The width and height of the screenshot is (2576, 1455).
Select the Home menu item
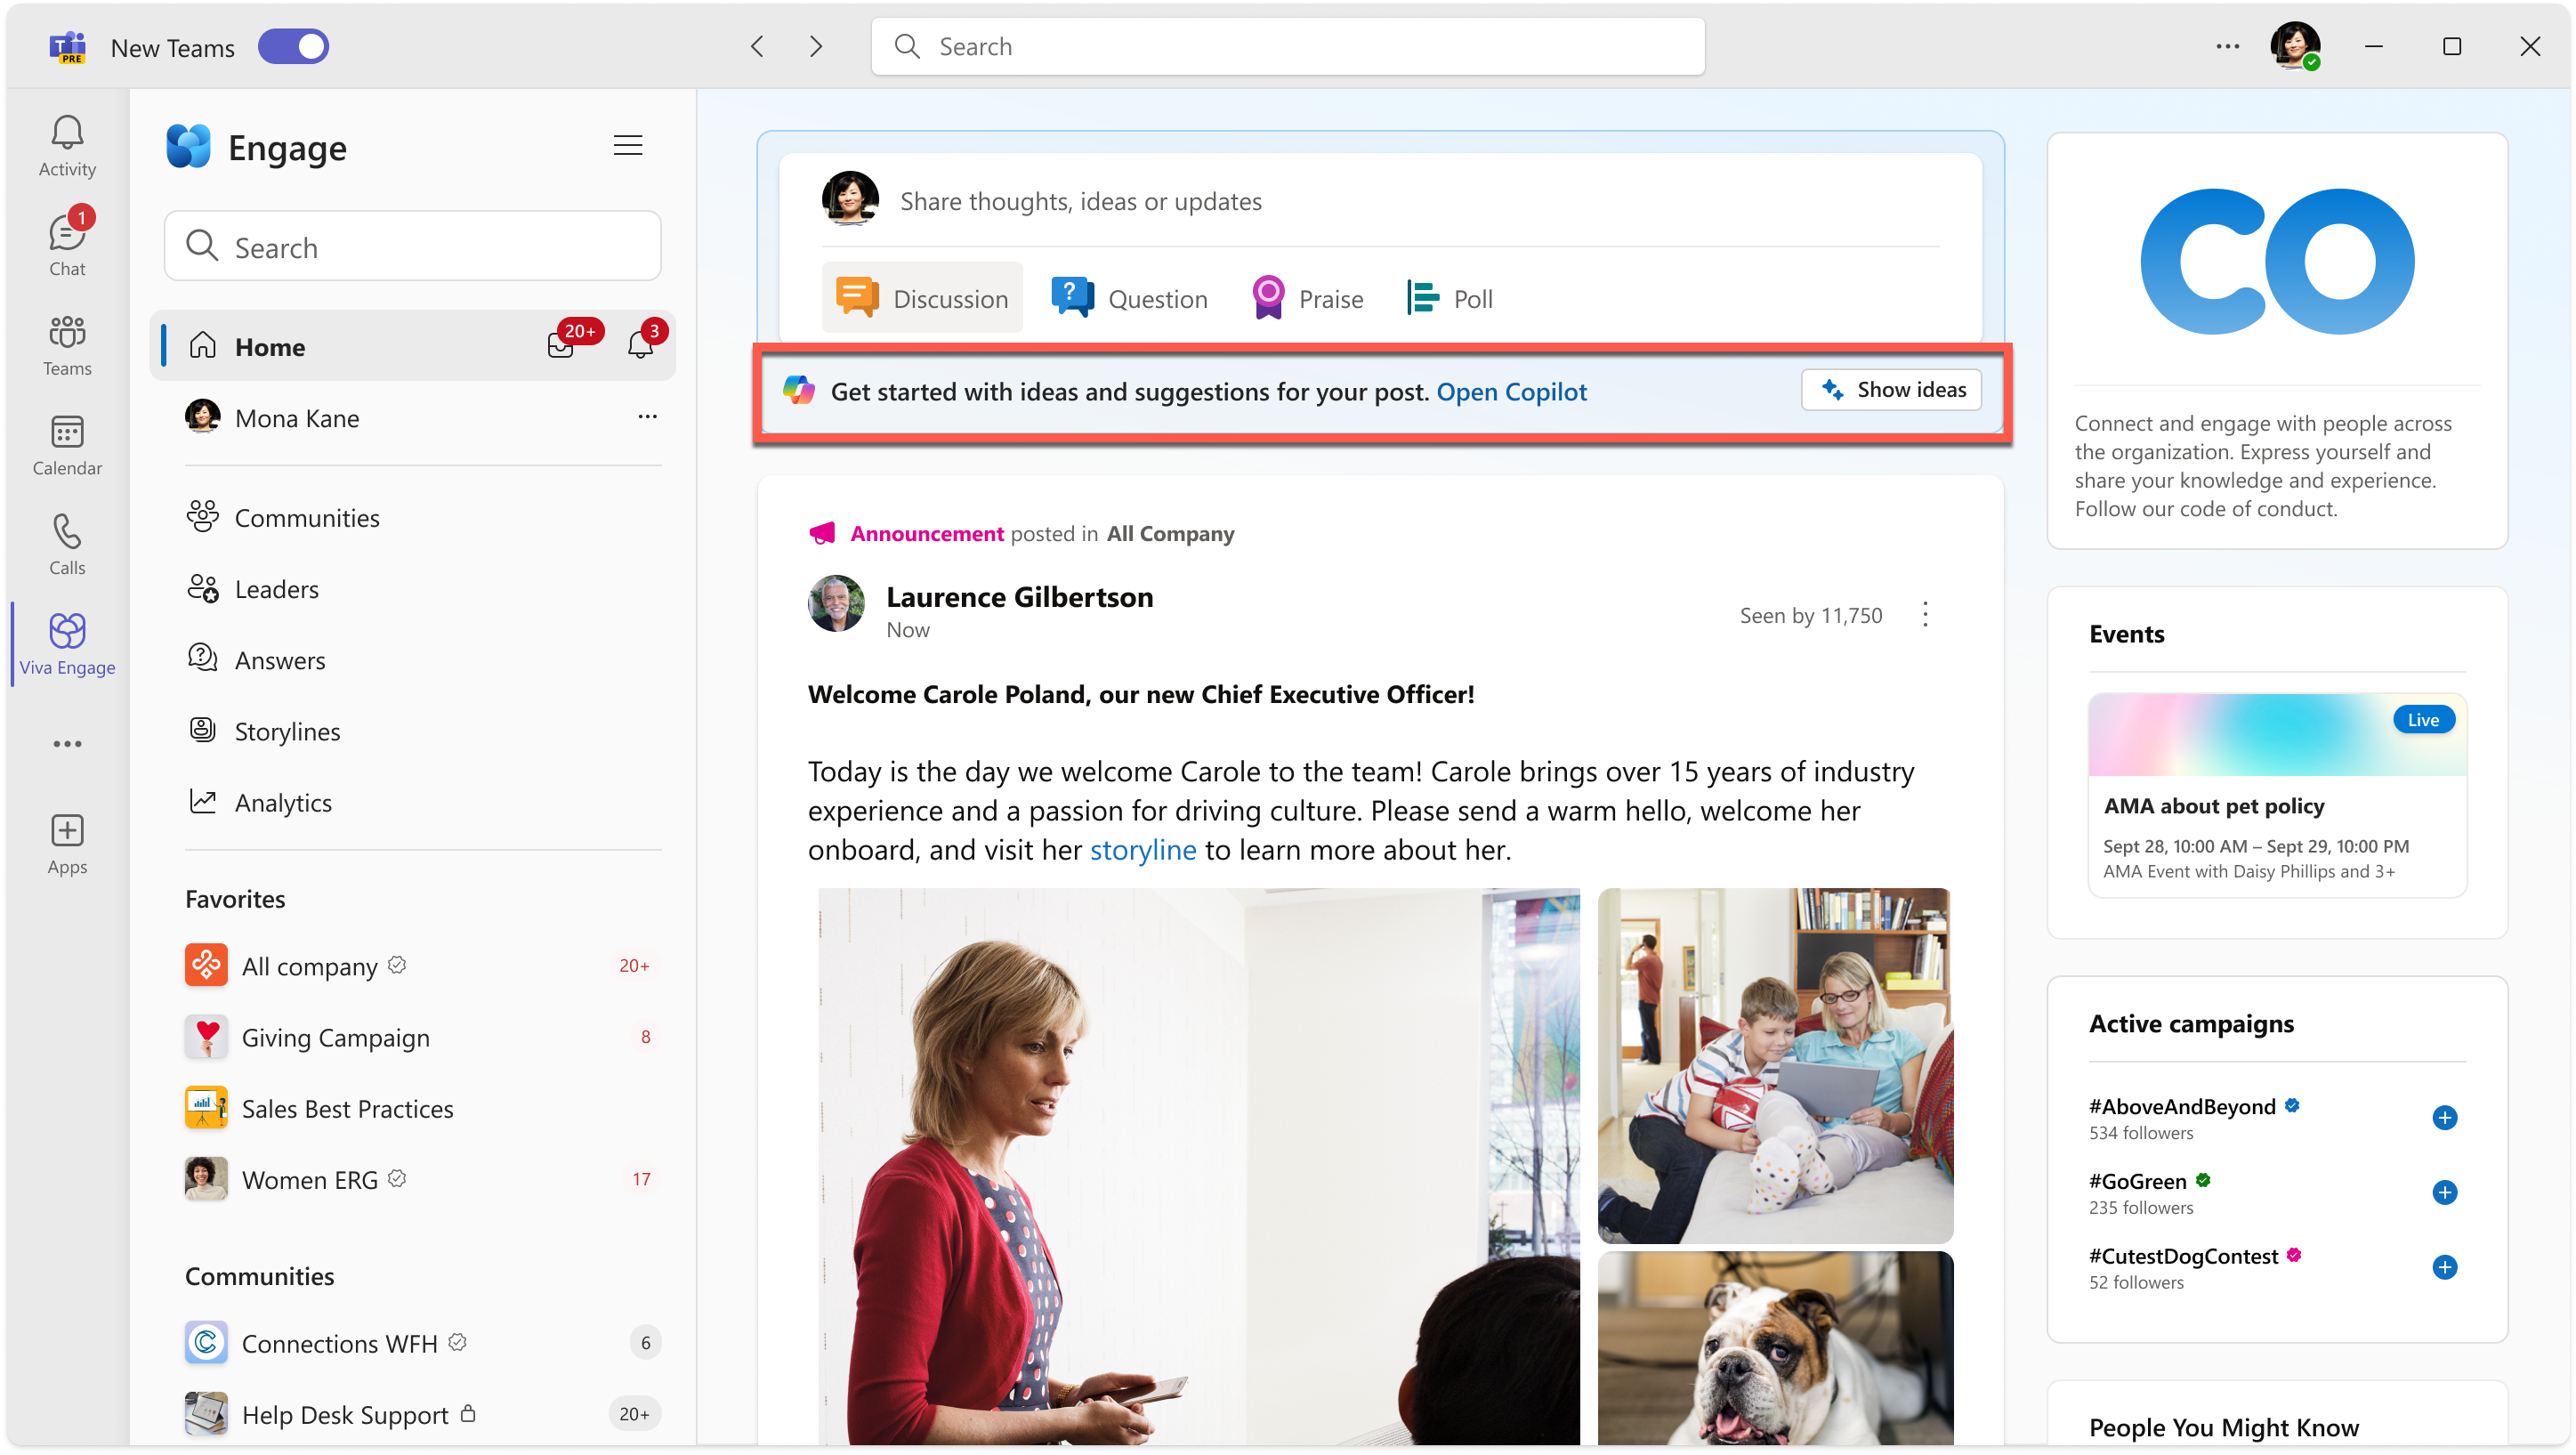(271, 347)
